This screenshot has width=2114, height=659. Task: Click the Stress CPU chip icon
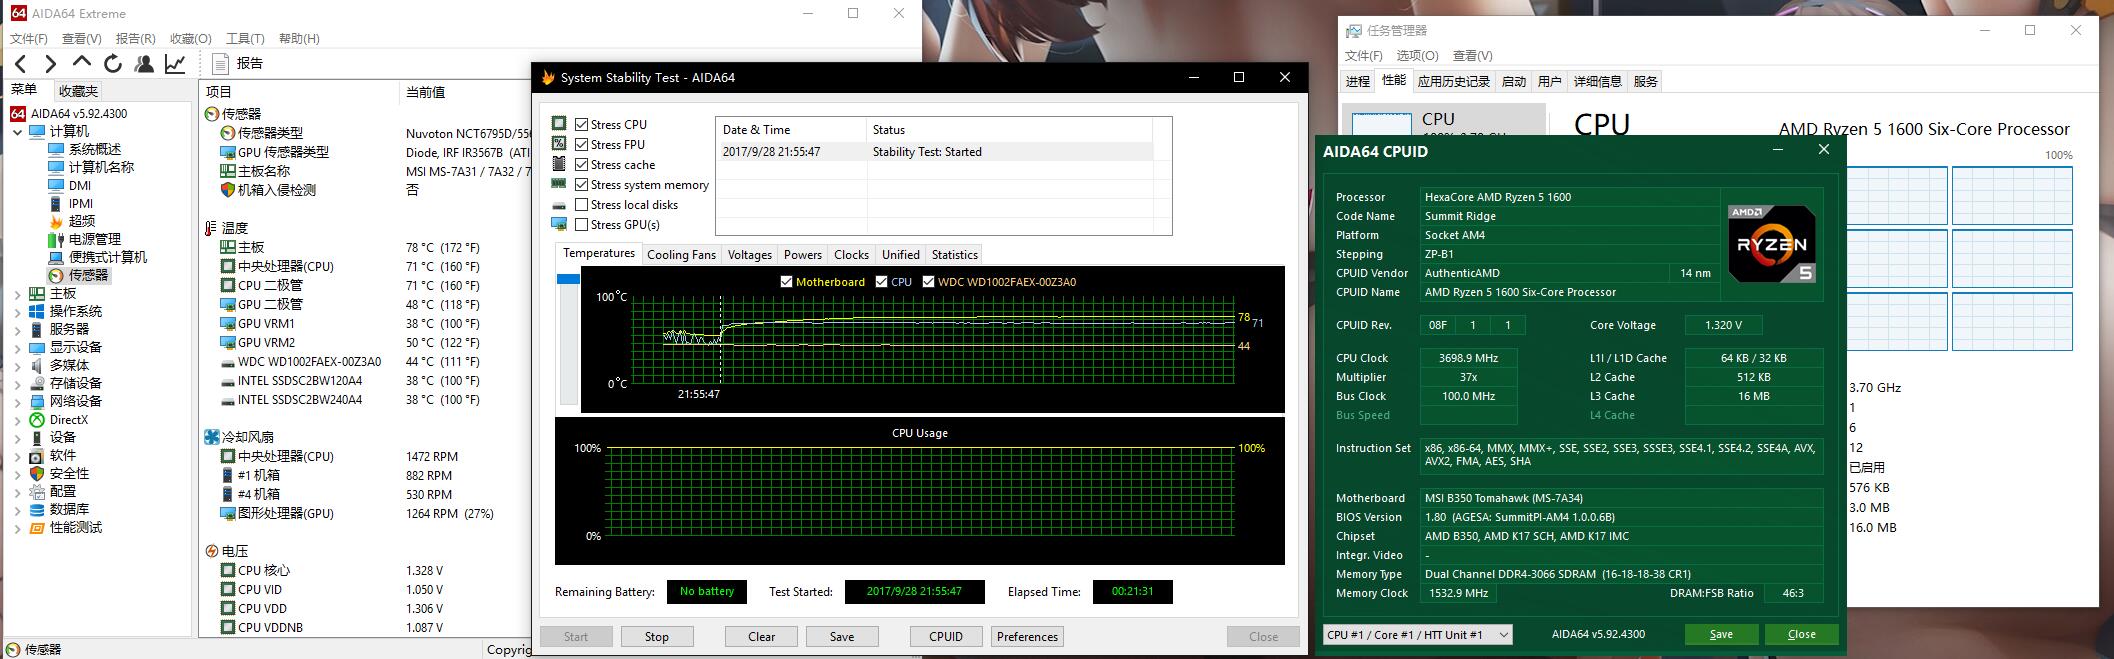coord(559,124)
